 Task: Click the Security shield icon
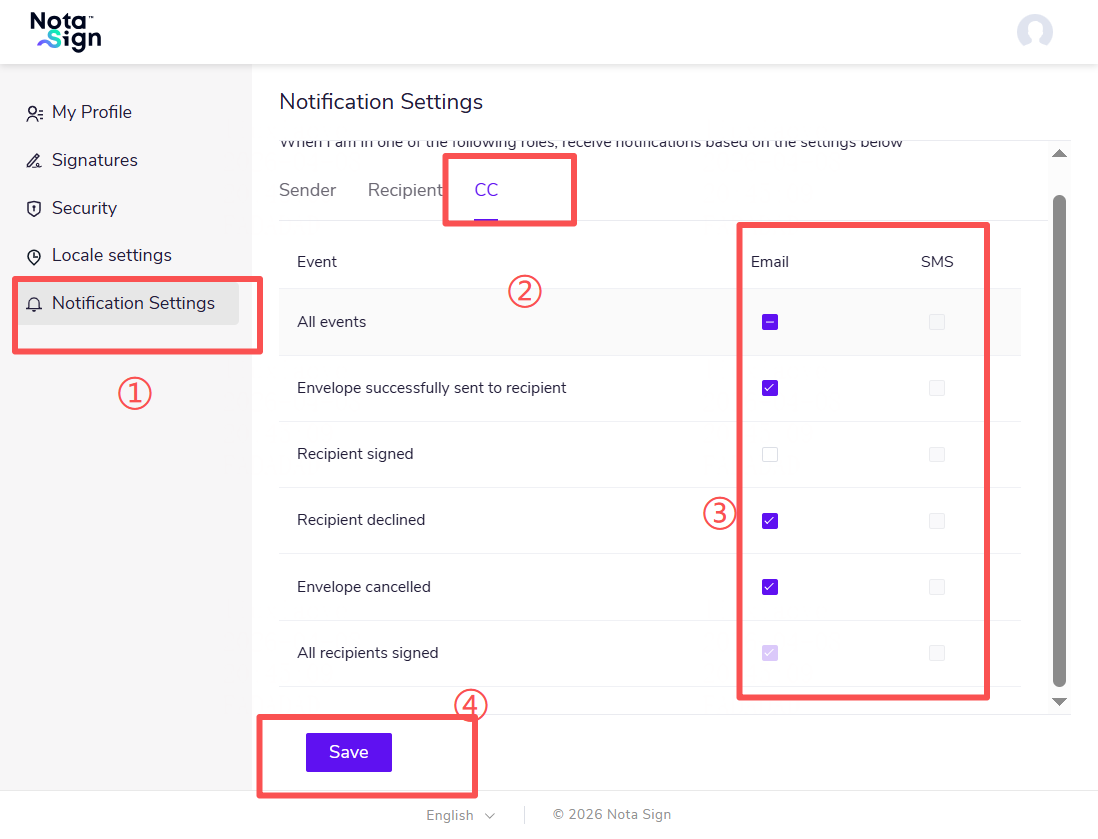point(34,209)
